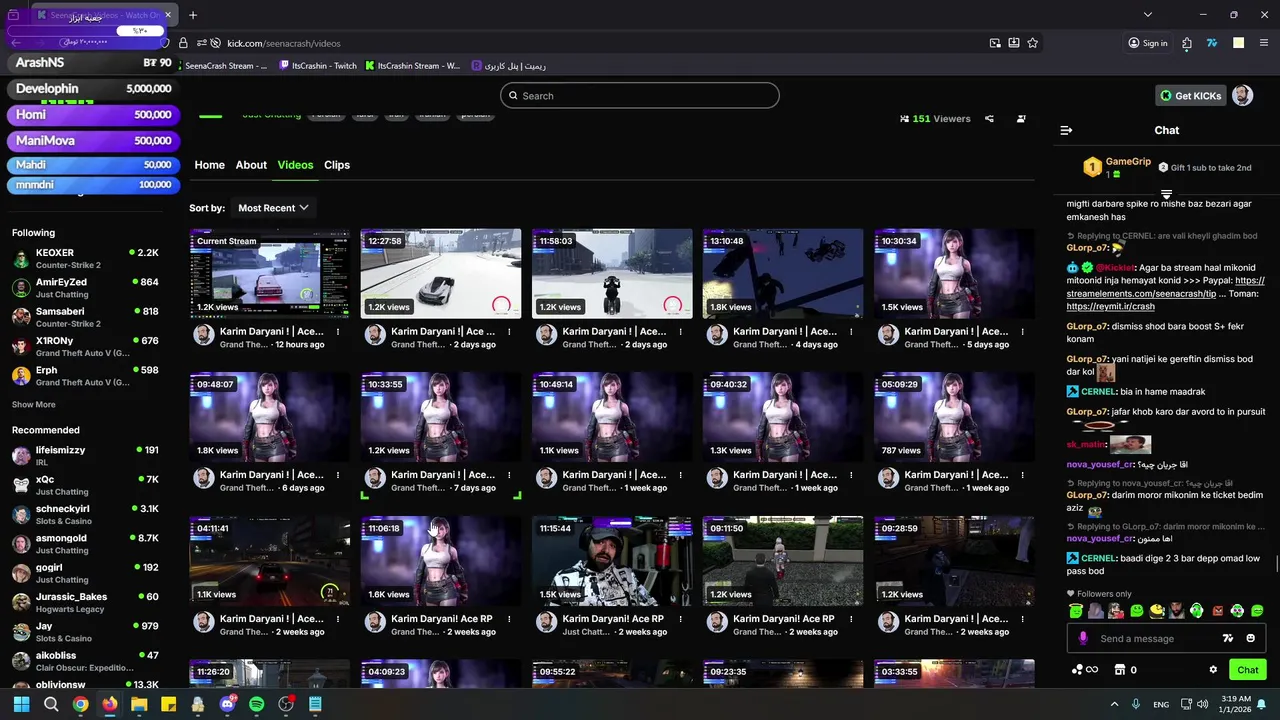
Task: Click the Kick search field
Action: (640, 96)
